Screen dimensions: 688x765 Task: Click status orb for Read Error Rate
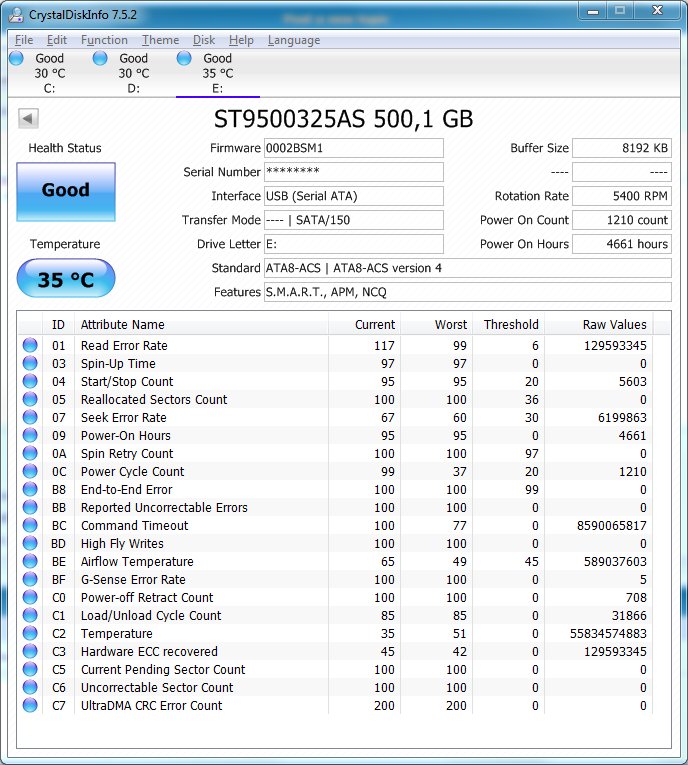[30, 345]
